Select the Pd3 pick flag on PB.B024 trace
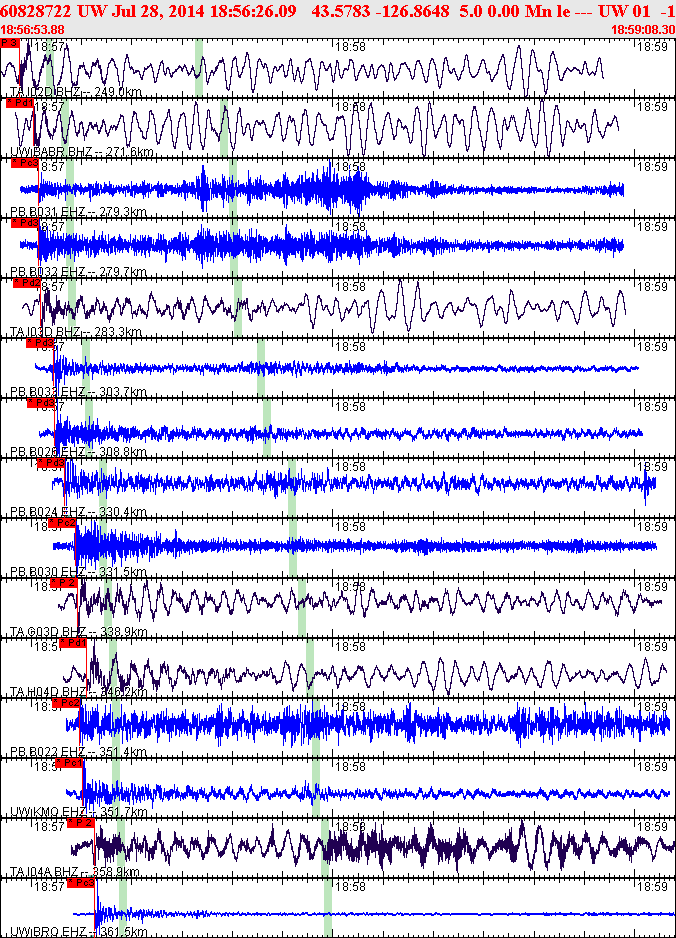Viewport: 676px width, 938px height. (x=51, y=462)
